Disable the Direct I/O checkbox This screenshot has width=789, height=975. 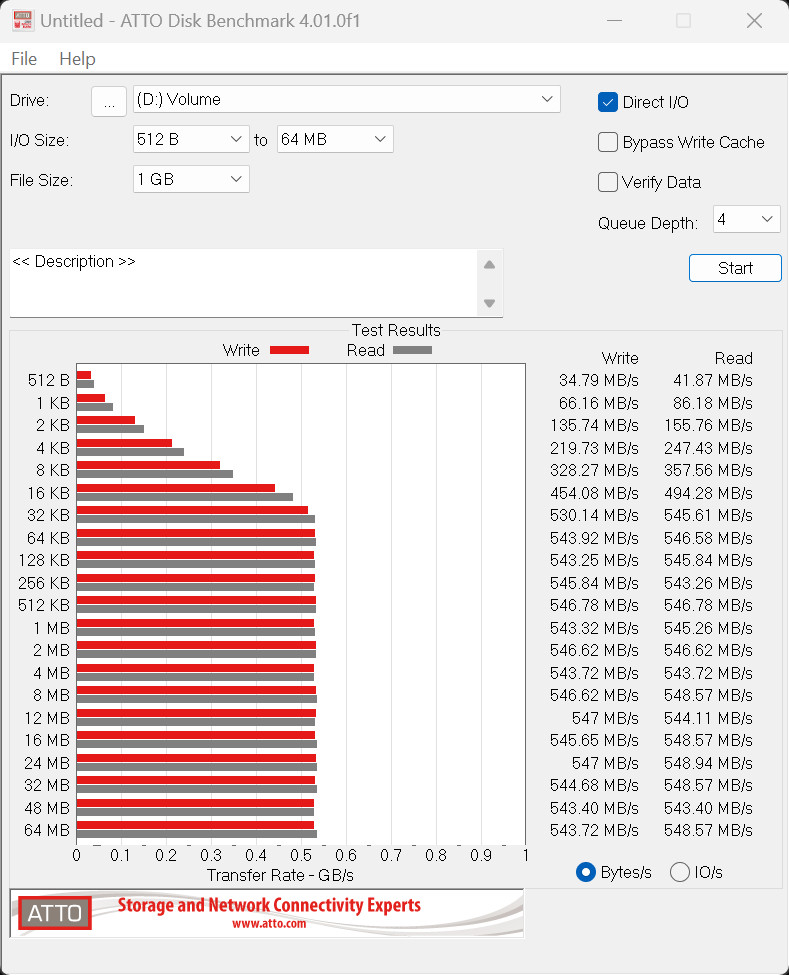coord(608,102)
